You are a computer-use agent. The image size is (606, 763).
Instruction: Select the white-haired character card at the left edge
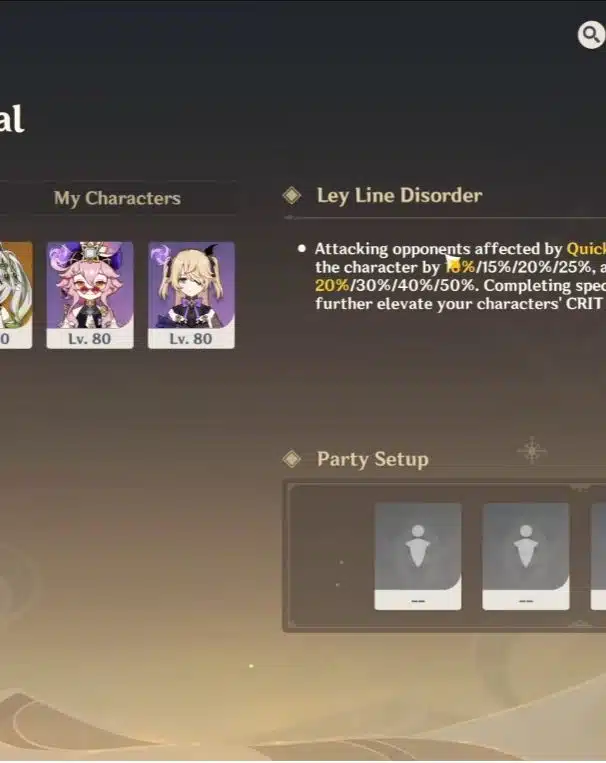click(16, 295)
